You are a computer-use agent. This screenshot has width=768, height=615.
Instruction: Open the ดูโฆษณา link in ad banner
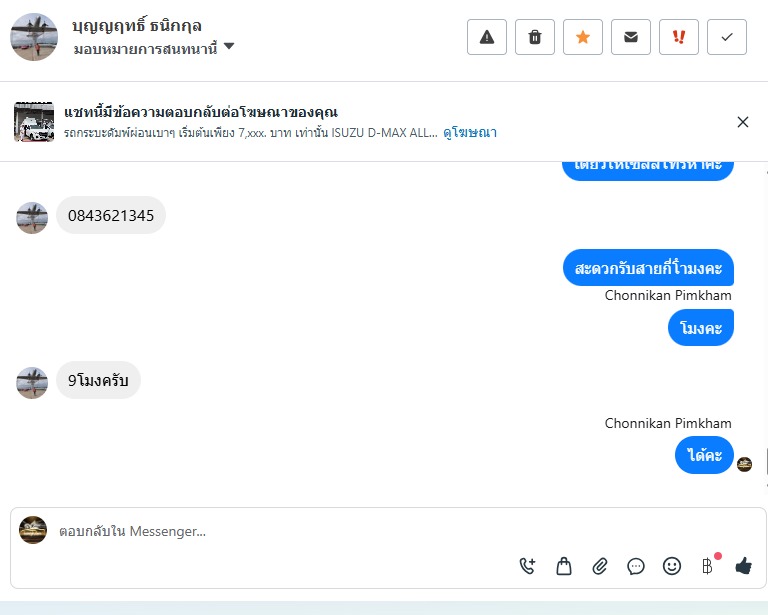pos(470,133)
